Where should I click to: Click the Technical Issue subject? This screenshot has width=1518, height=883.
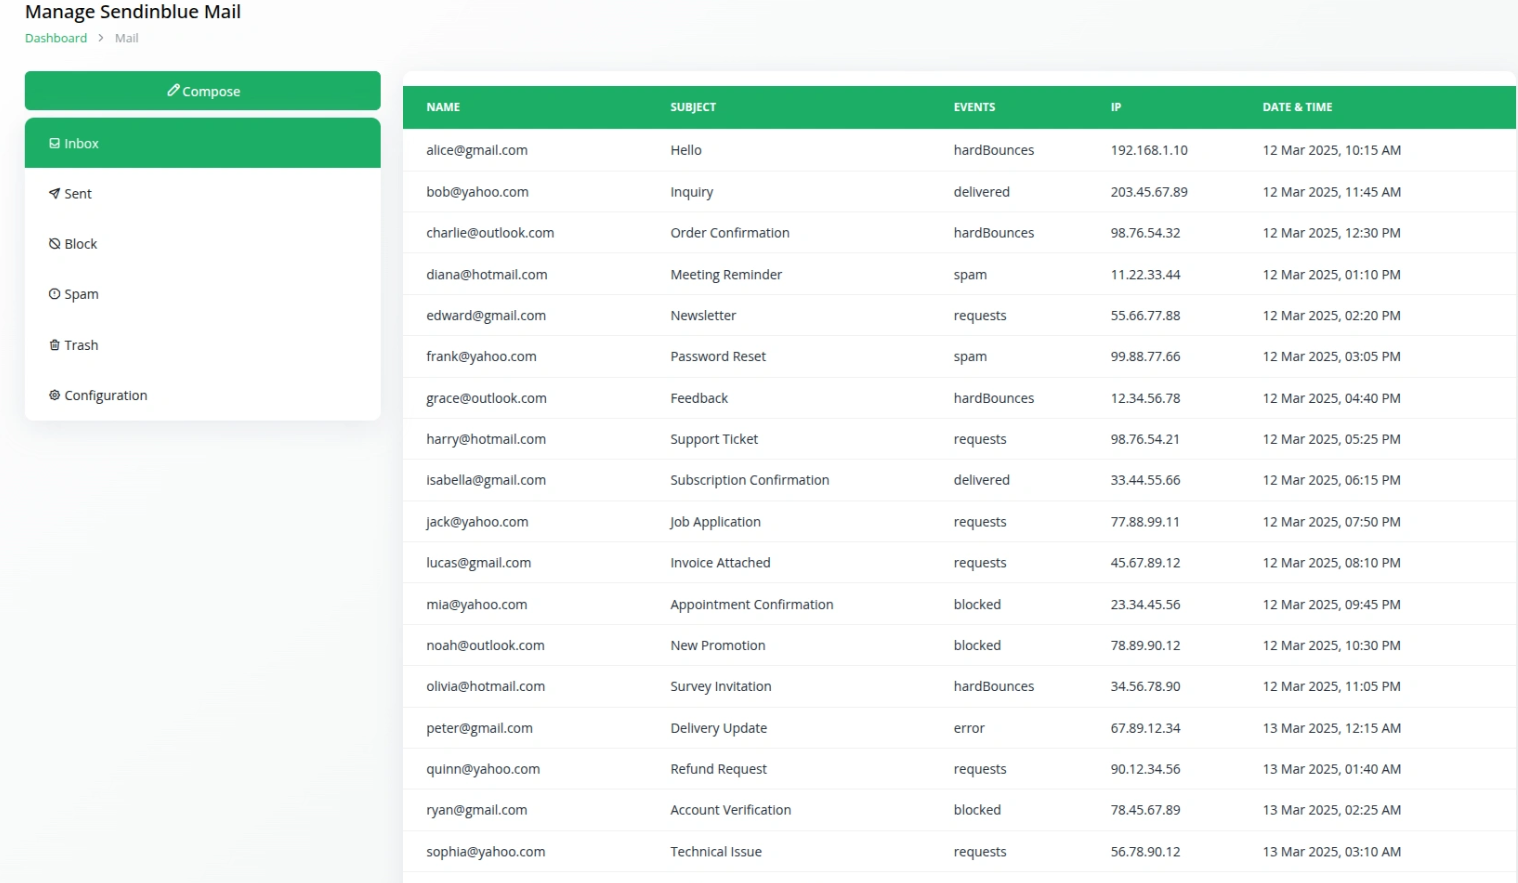(716, 852)
